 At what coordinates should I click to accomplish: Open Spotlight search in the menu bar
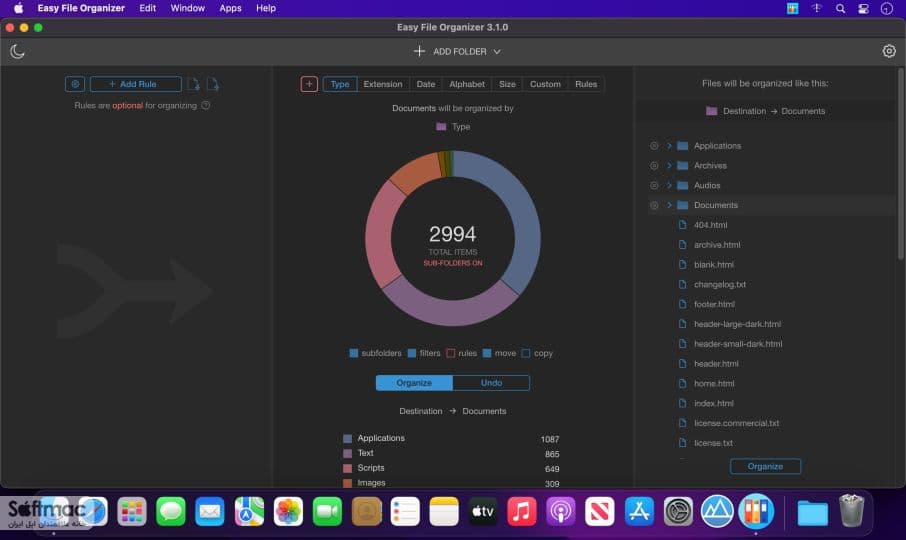coord(840,9)
